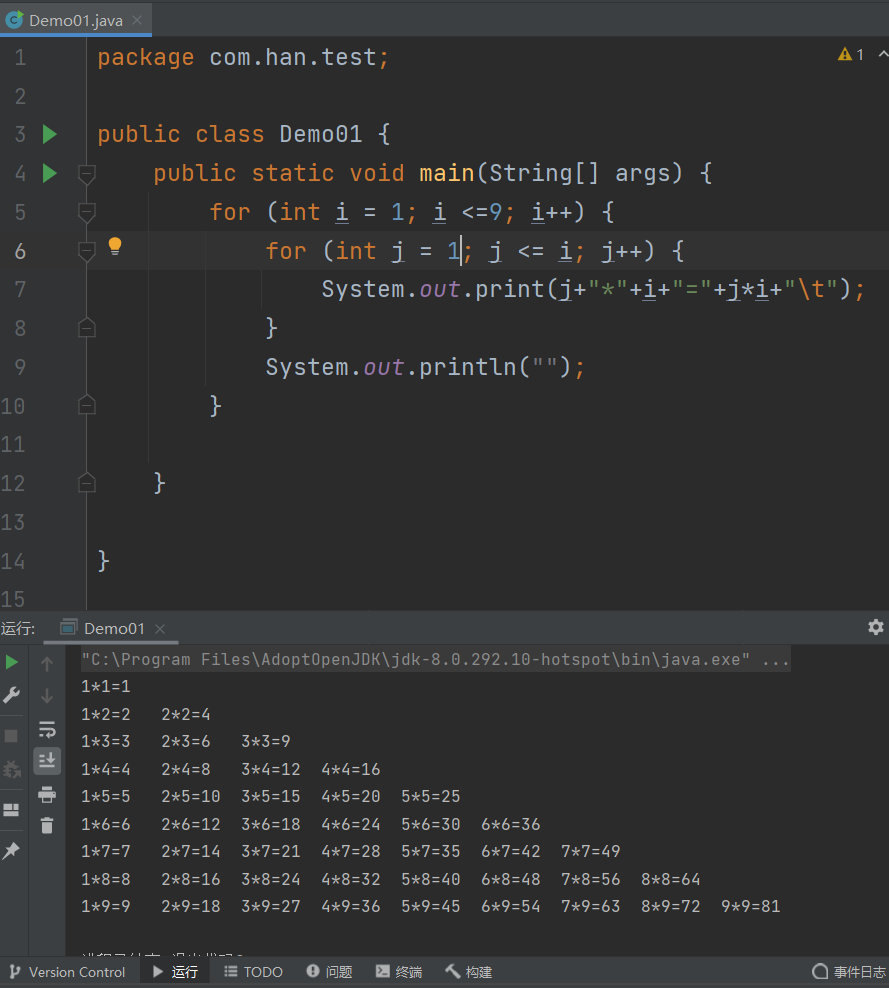This screenshot has height=988, width=889.
Task: Click 'package' keyword on line 1
Action: pyautogui.click(x=146, y=57)
